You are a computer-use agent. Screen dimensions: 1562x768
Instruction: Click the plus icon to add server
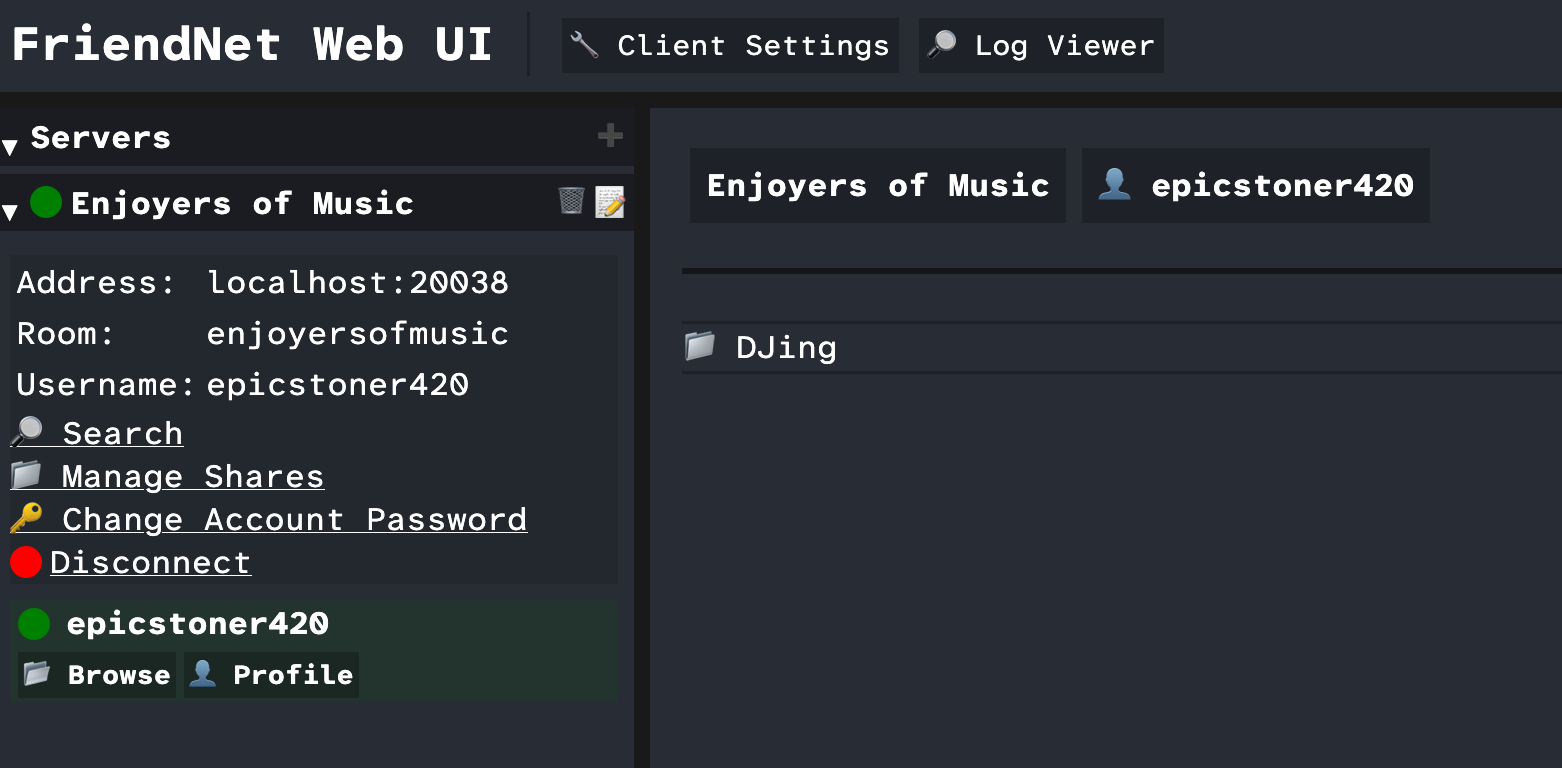(610, 136)
